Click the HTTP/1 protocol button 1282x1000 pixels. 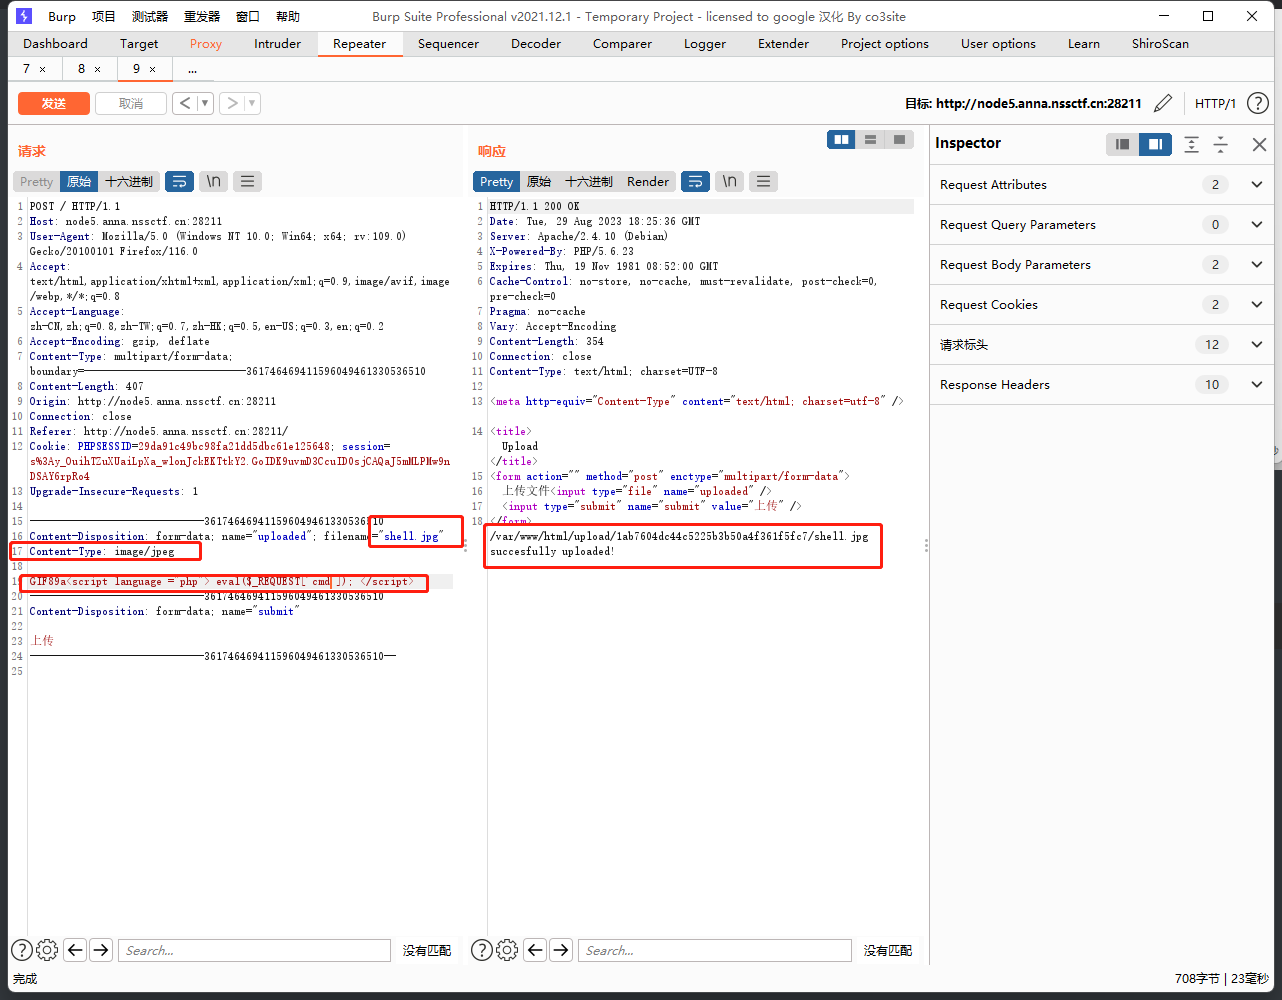pyautogui.click(x=1215, y=103)
